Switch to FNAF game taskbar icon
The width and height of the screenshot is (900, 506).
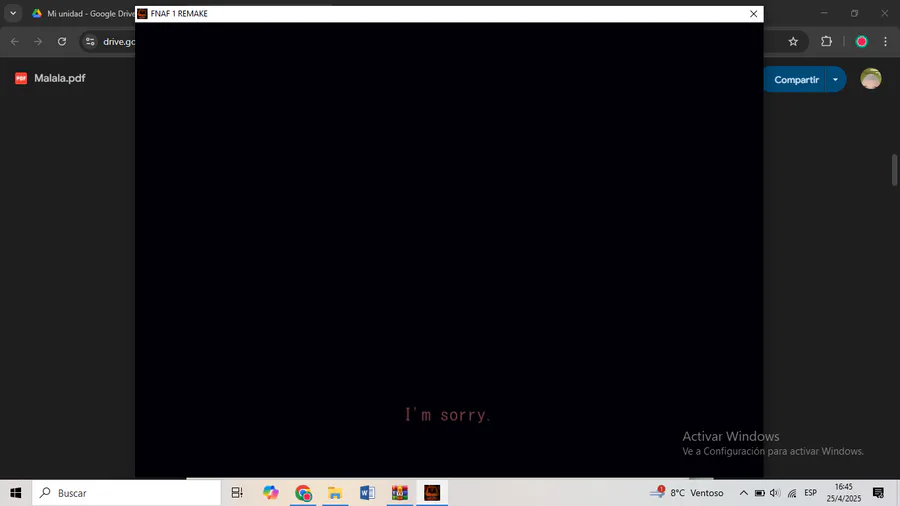click(x=432, y=493)
